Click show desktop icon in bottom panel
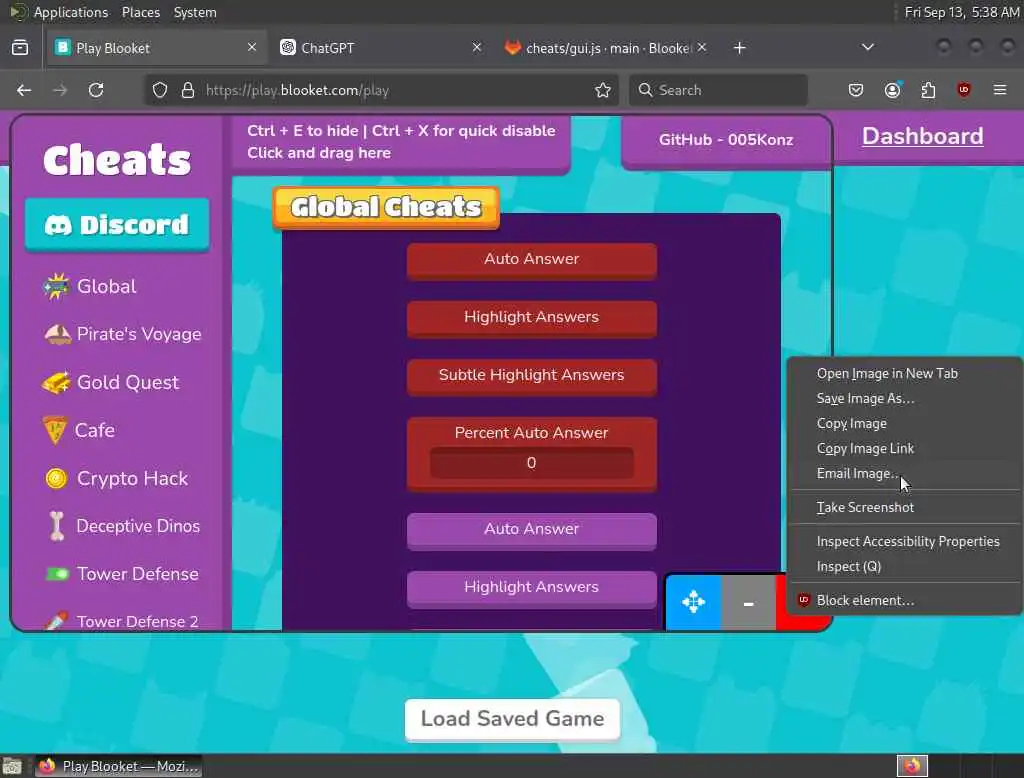1024x778 pixels. (12, 766)
